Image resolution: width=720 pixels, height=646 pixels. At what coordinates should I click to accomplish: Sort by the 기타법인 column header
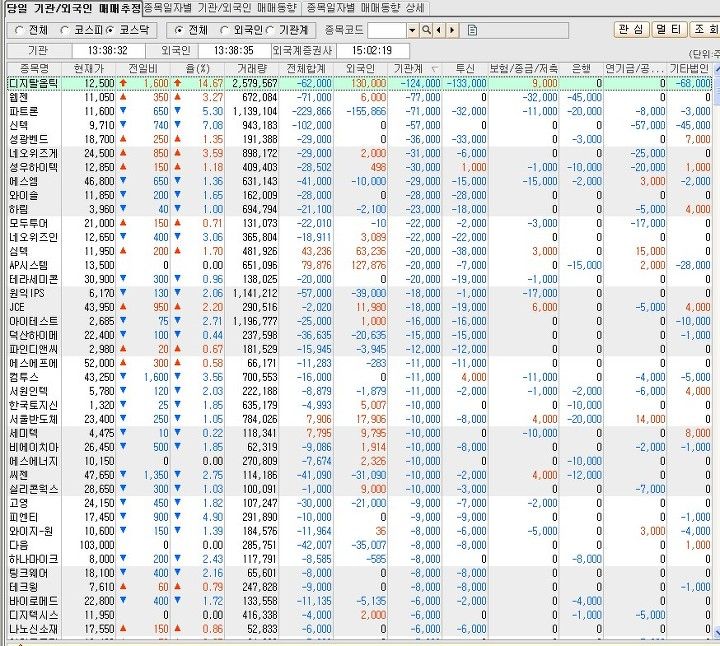click(x=689, y=68)
